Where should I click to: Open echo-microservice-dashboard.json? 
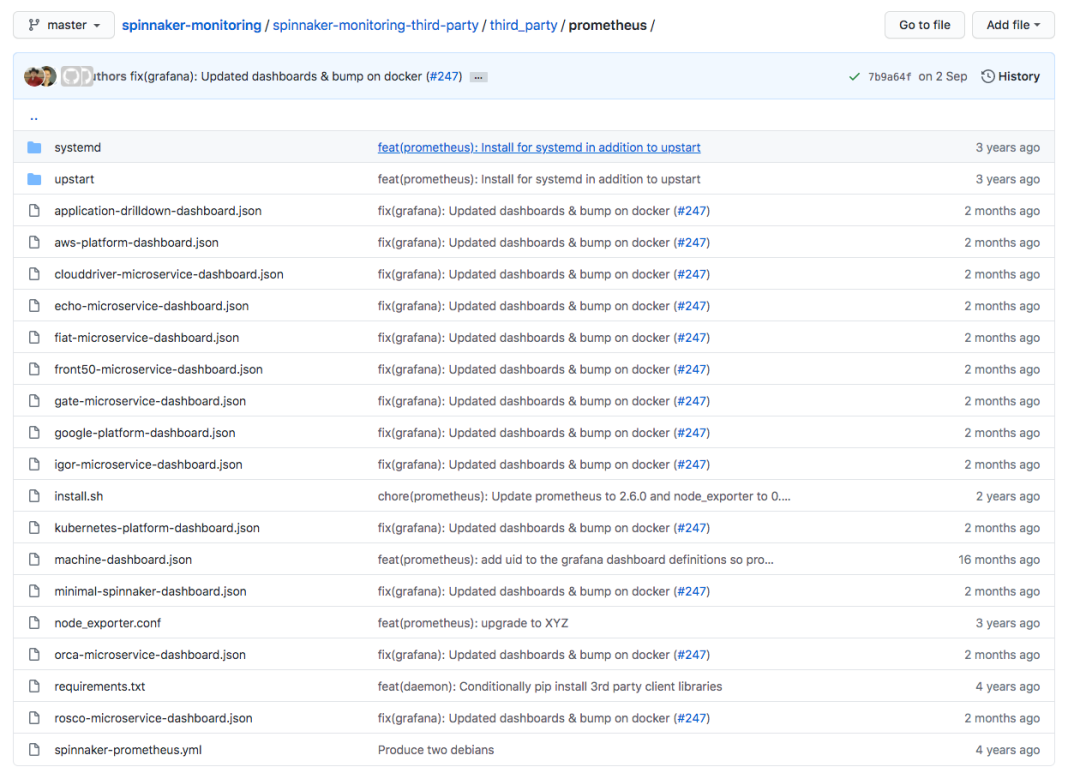tap(152, 306)
